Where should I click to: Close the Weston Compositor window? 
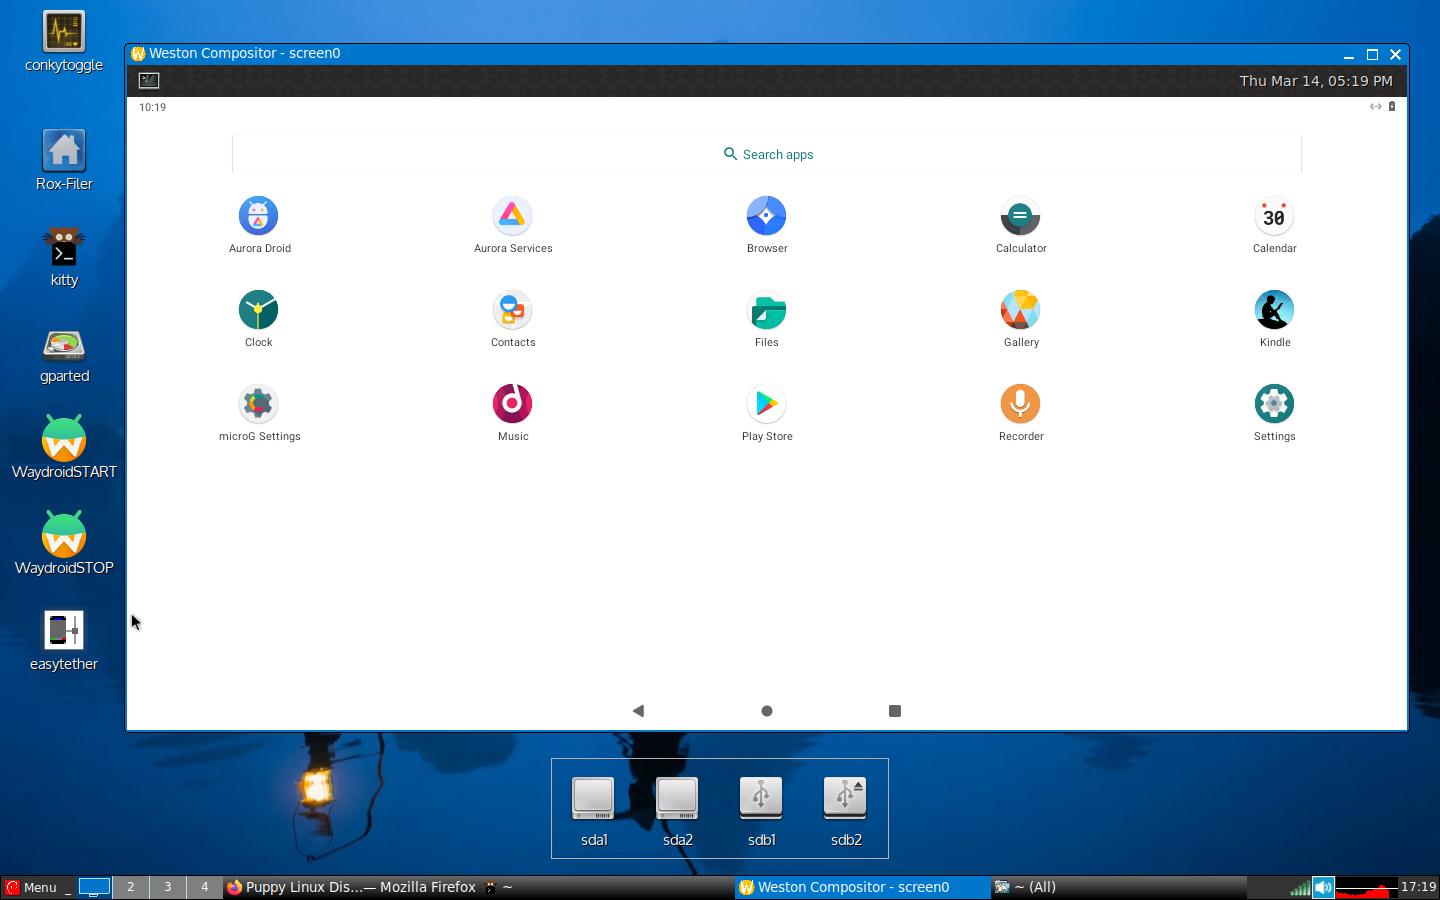point(1396,54)
